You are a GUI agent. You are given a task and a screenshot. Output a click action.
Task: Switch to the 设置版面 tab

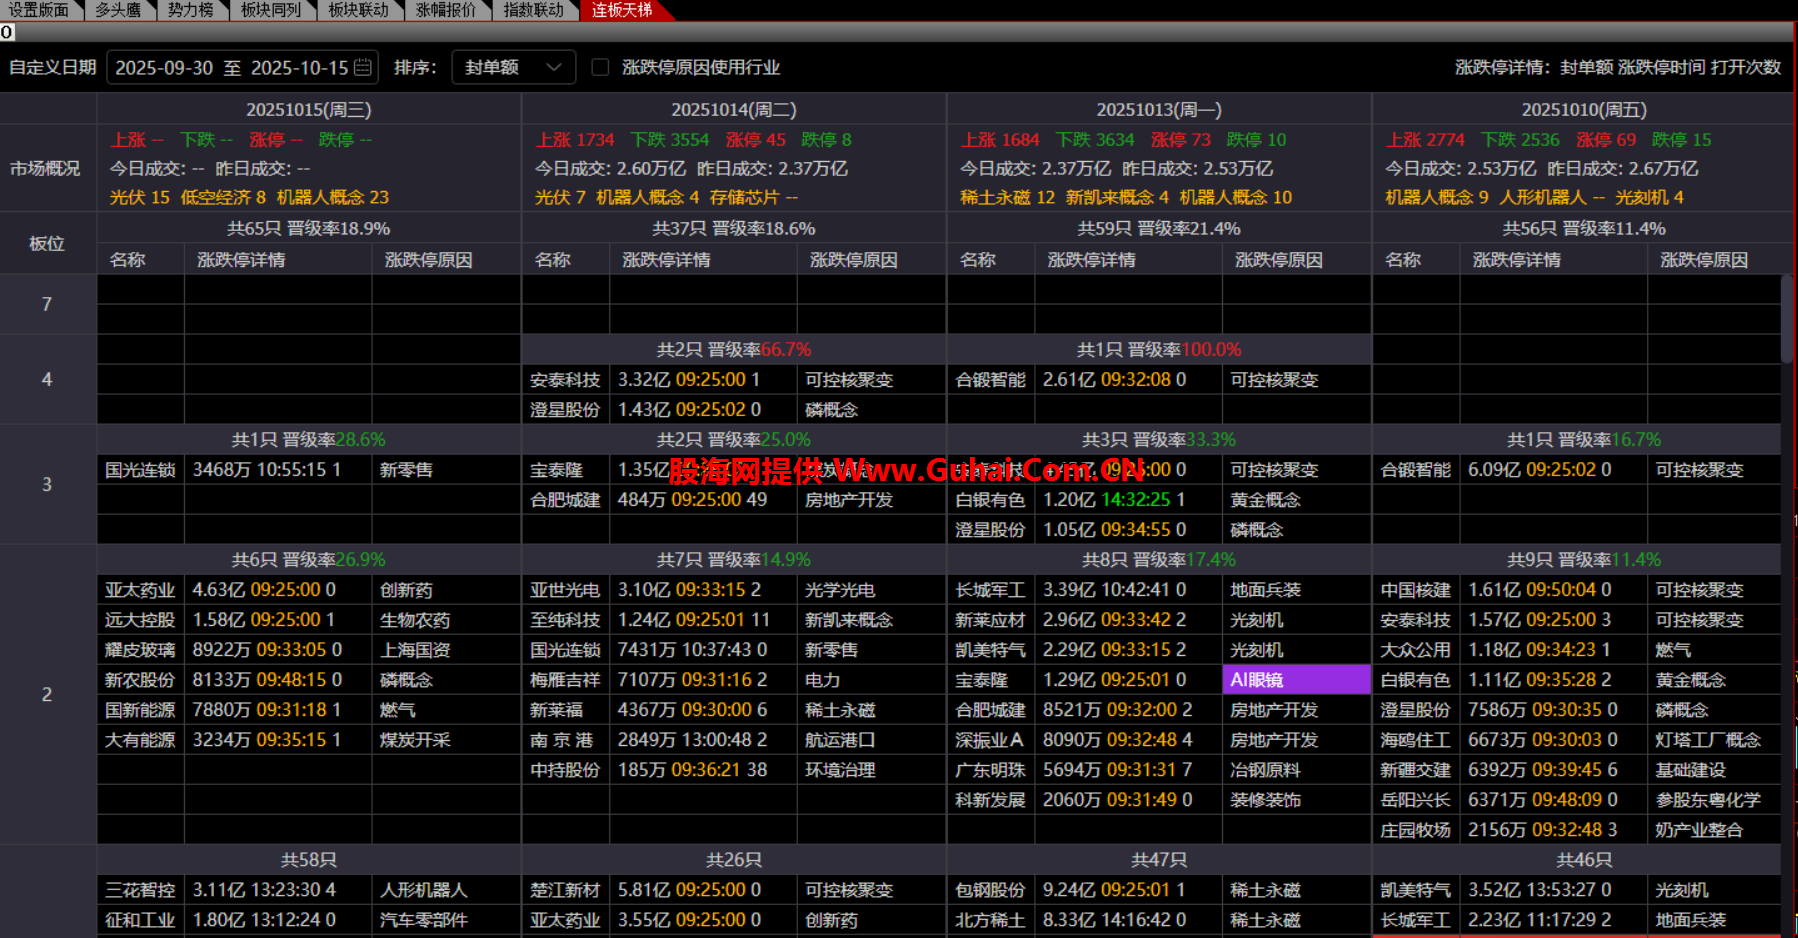38,10
